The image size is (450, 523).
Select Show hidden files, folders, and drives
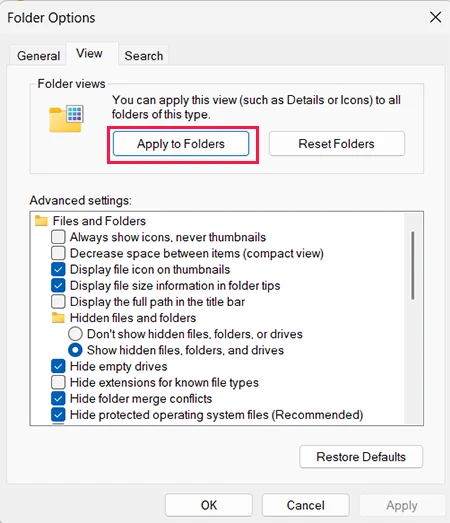pos(75,350)
